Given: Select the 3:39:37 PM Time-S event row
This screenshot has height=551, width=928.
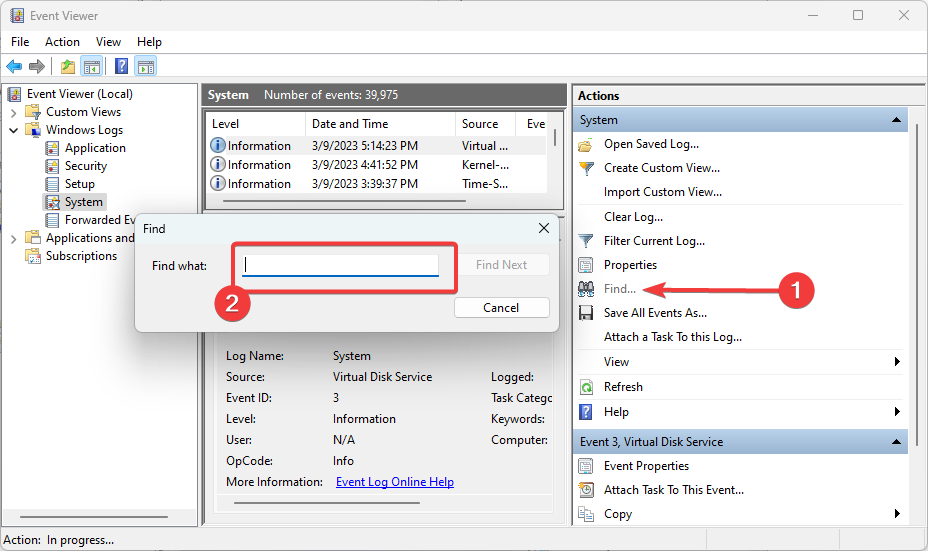Looking at the screenshot, I should 376,184.
